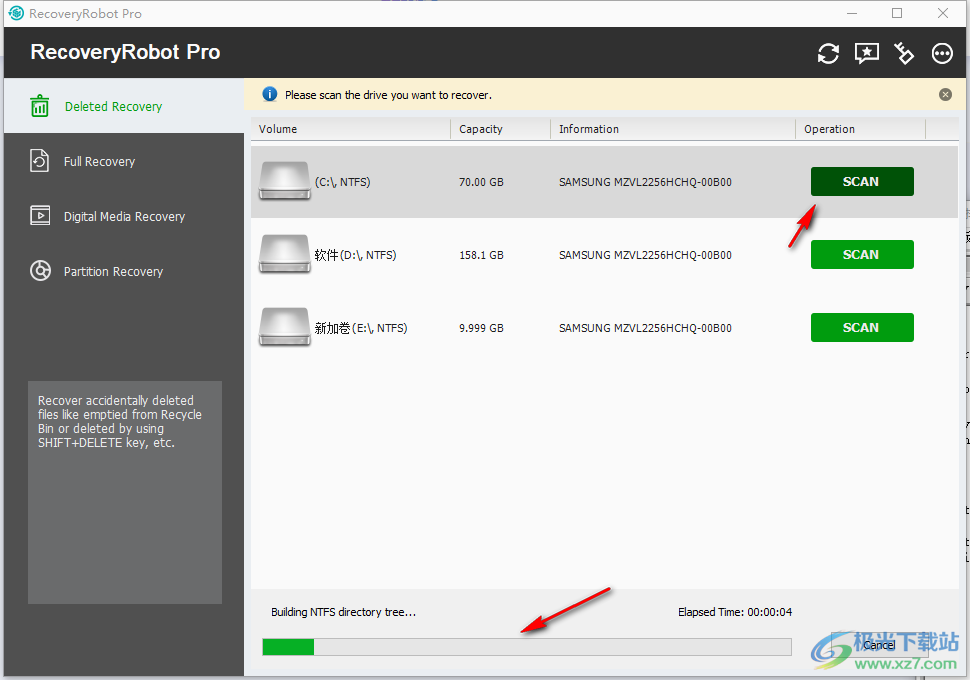Screen dimensions: 970x680
Task: Sort by the Volume column header
Action: 351,129
